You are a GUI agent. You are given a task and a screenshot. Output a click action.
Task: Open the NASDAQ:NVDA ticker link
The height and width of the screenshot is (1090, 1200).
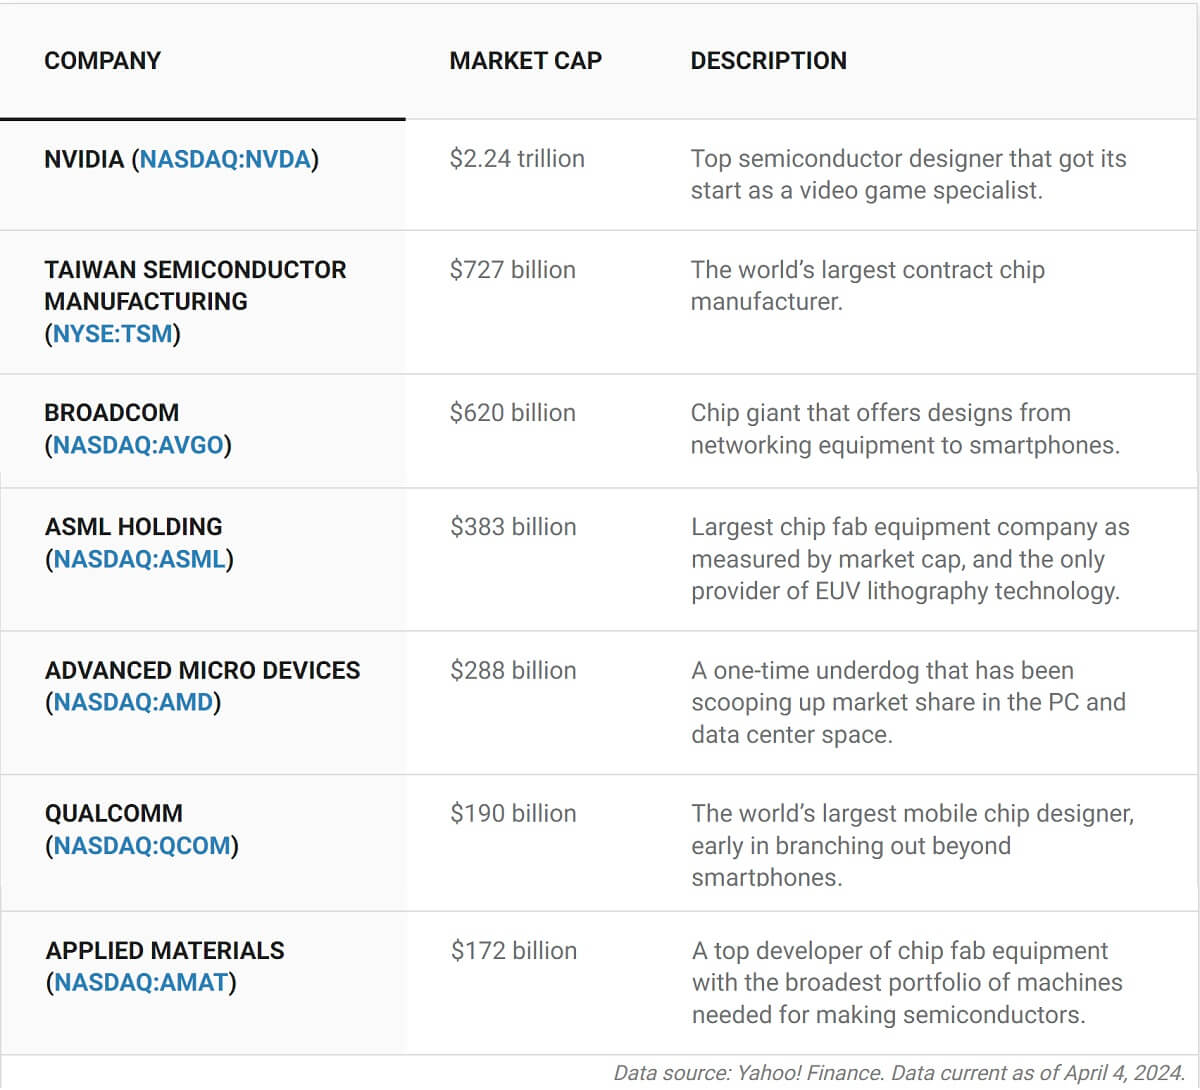click(x=225, y=160)
